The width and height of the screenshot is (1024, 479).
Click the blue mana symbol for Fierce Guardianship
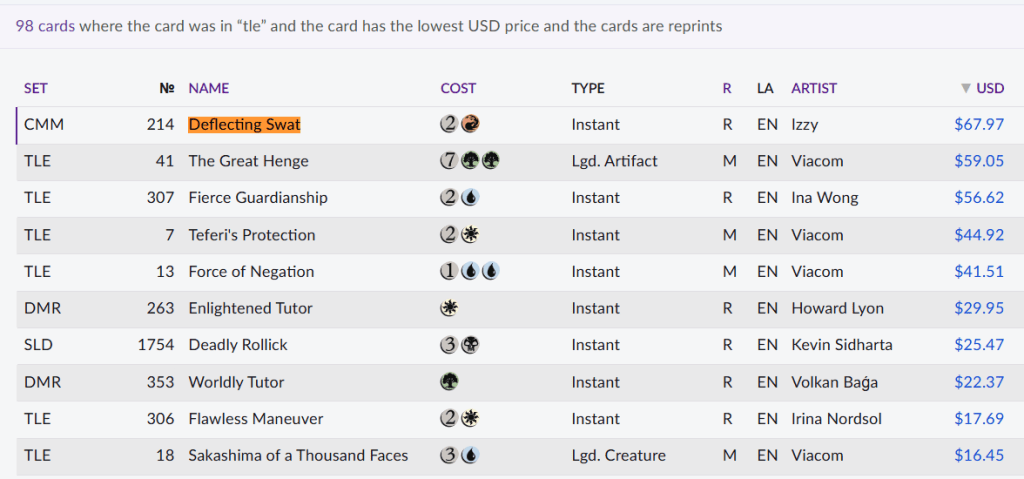point(470,198)
